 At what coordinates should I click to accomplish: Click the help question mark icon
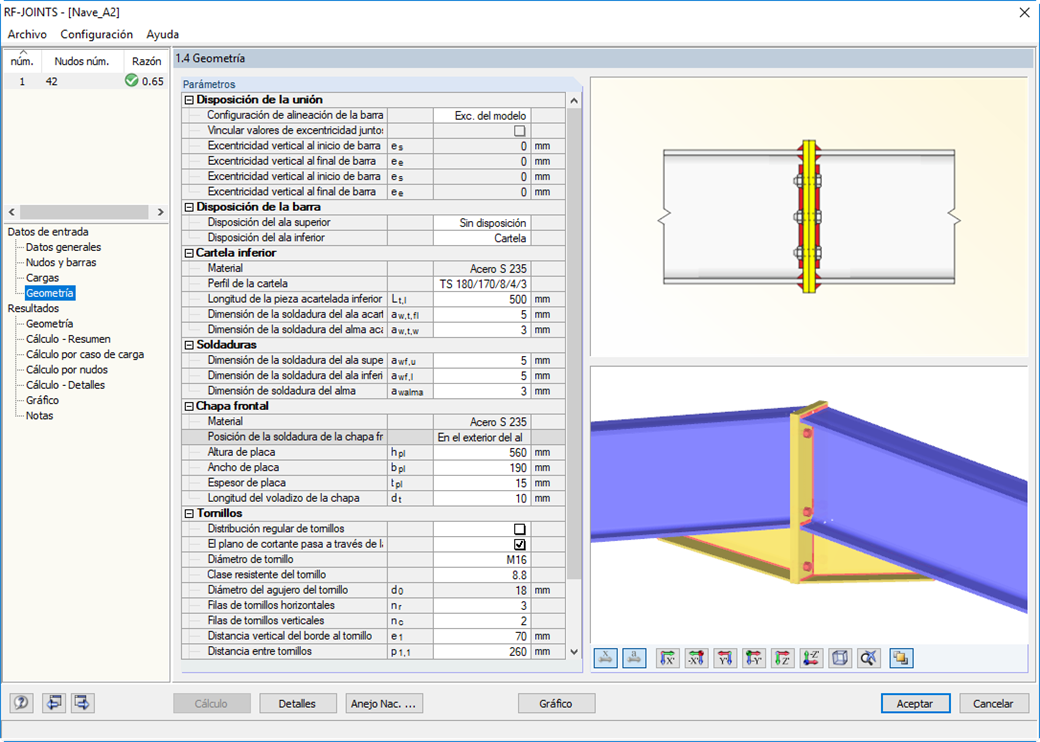[x=22, y=703]
